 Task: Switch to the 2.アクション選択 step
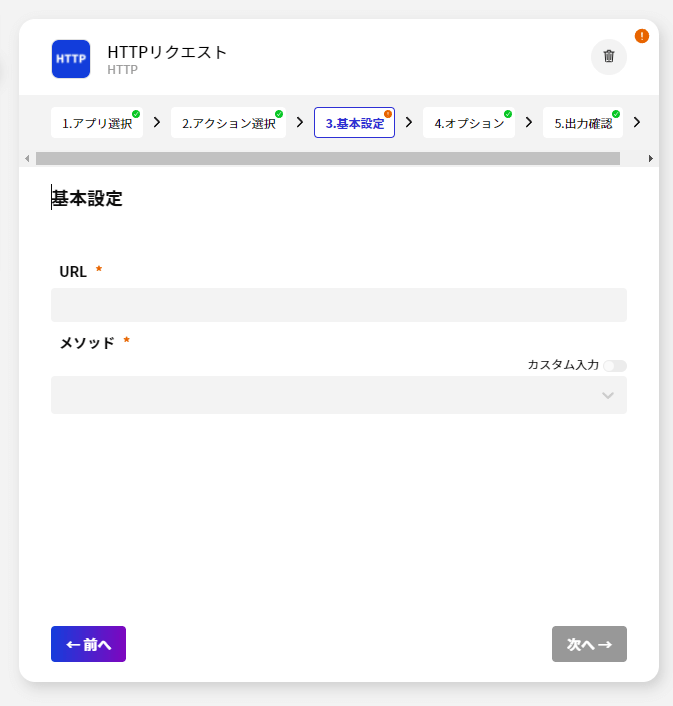tap(228, 124)
